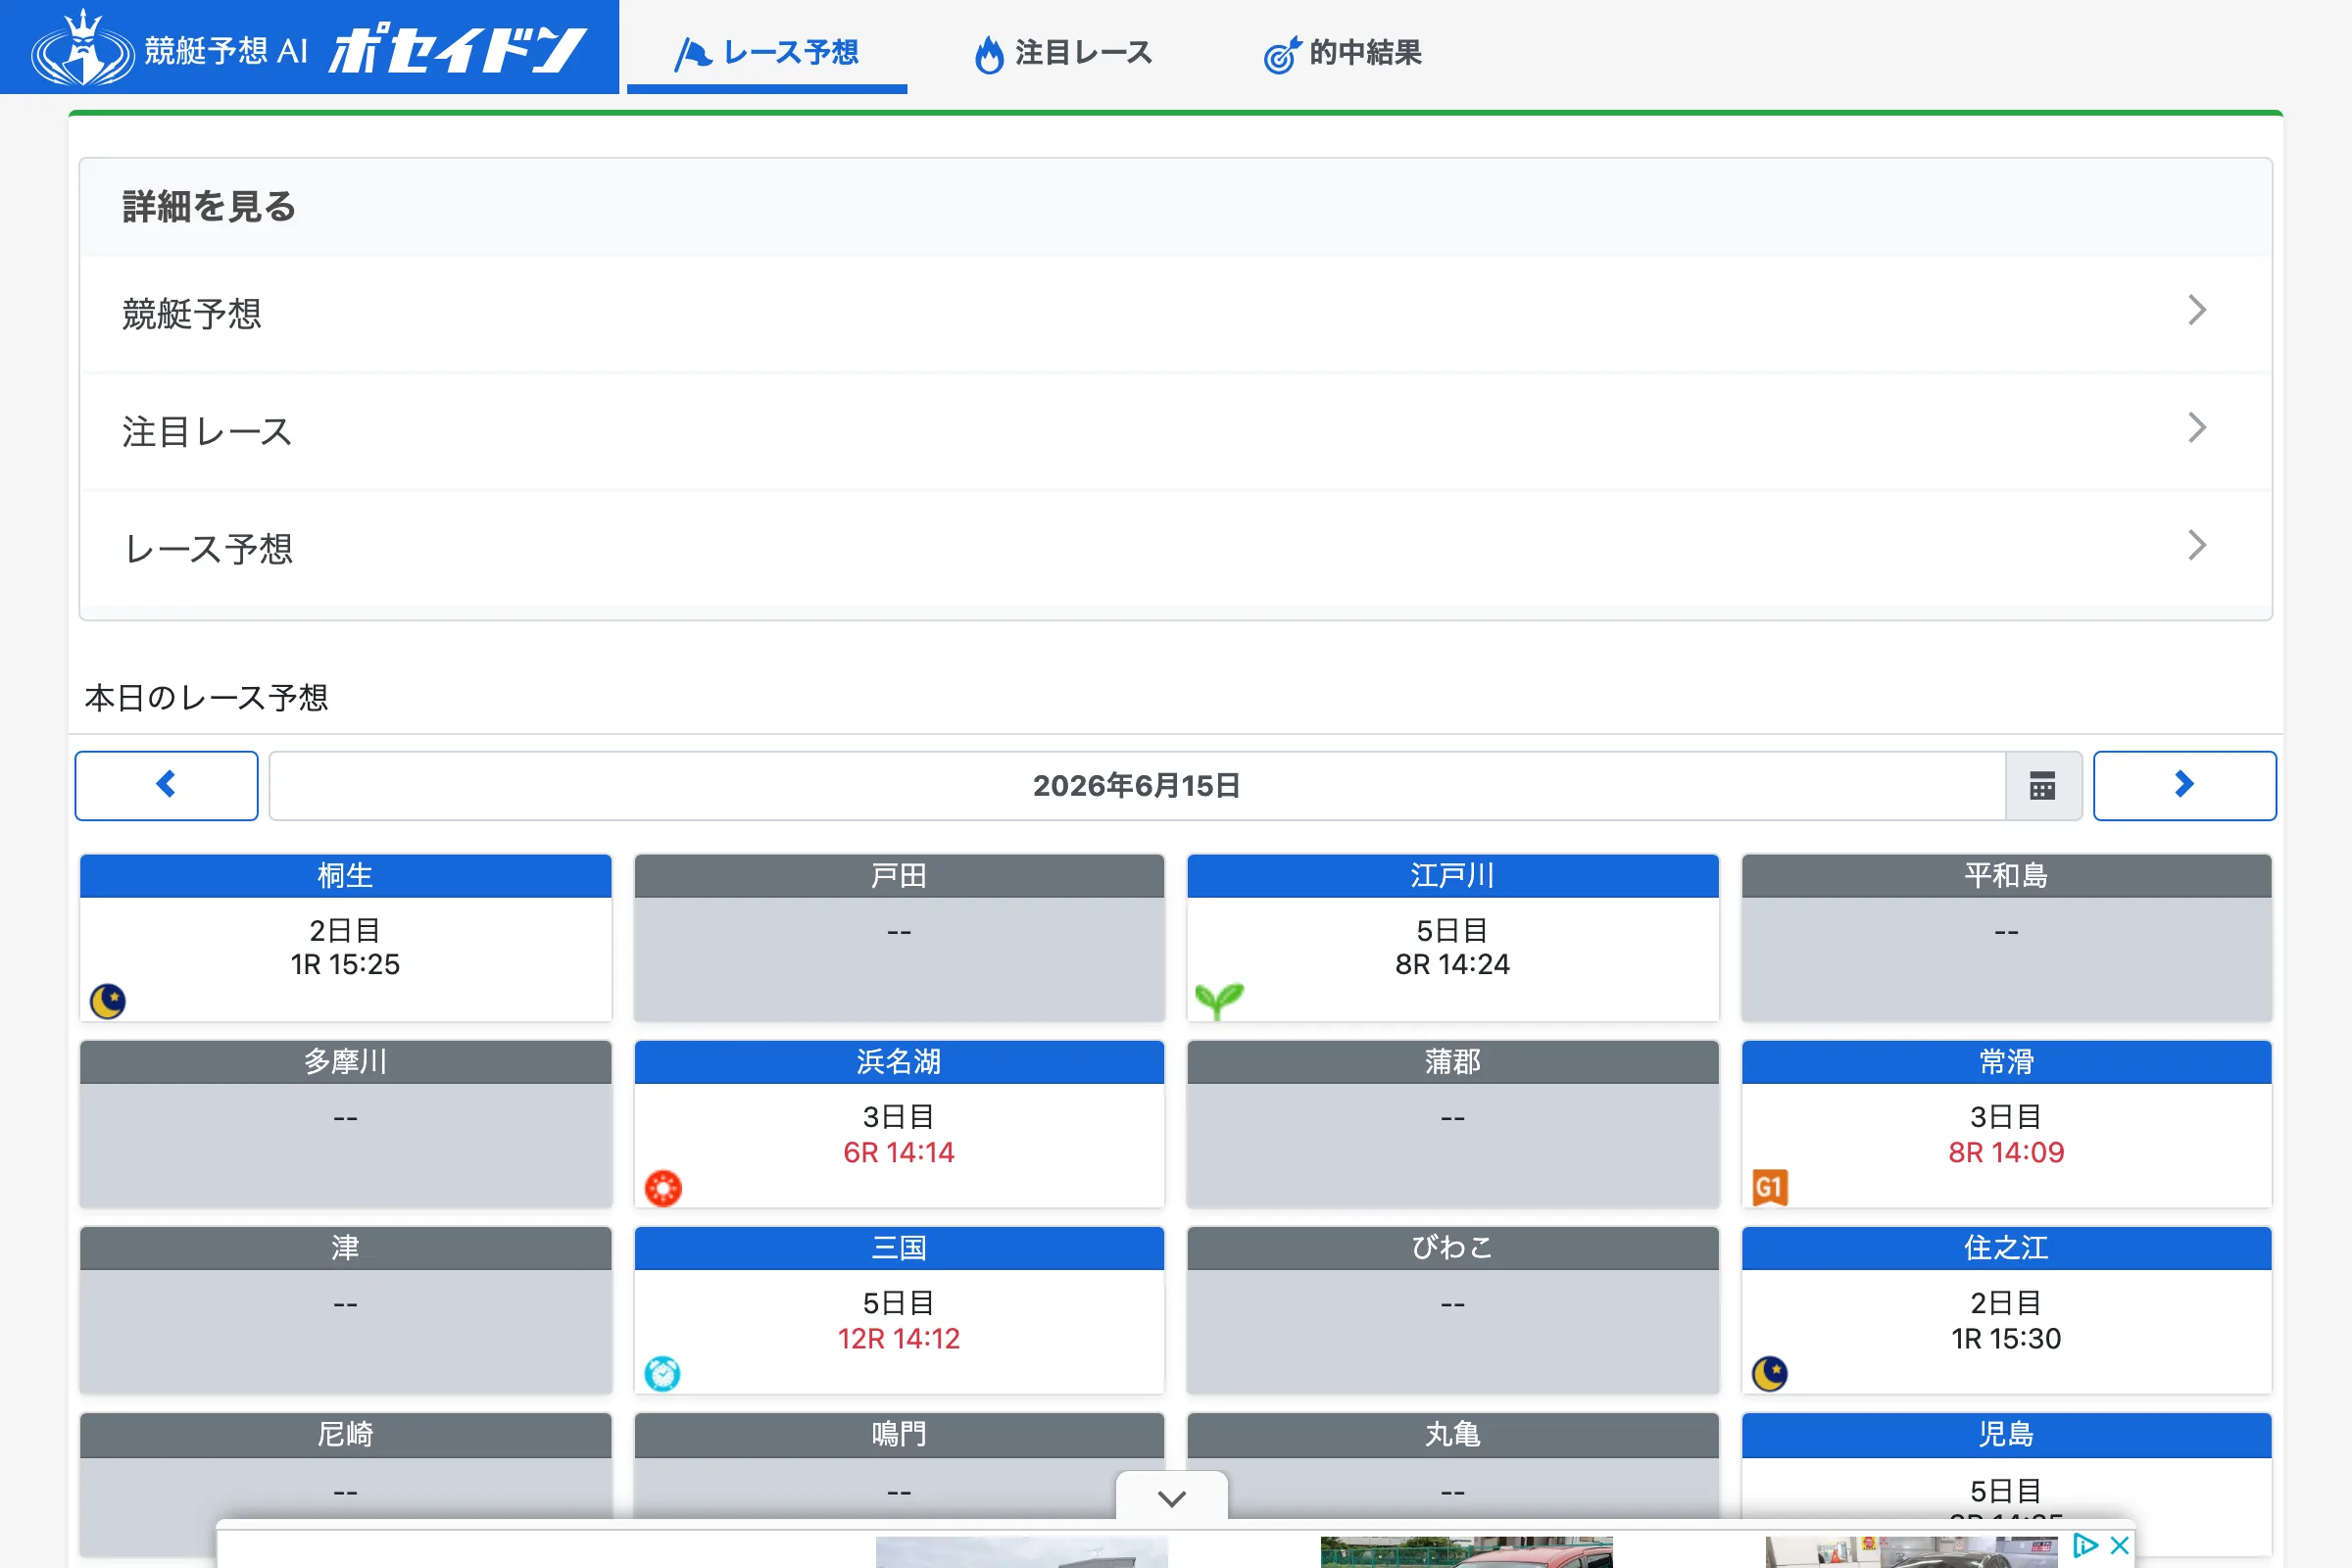Select the びわこ venue card
This screenshot has width=2352, height=1568.
(1452, 1310)
